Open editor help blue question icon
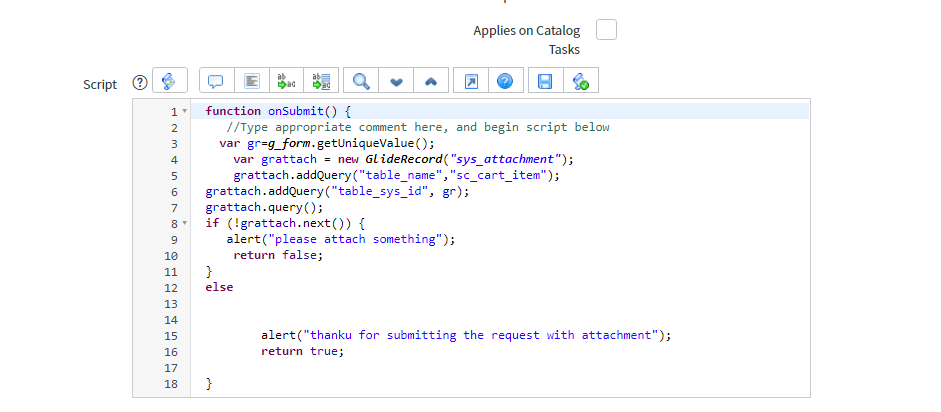 click(x=504, y=82)
